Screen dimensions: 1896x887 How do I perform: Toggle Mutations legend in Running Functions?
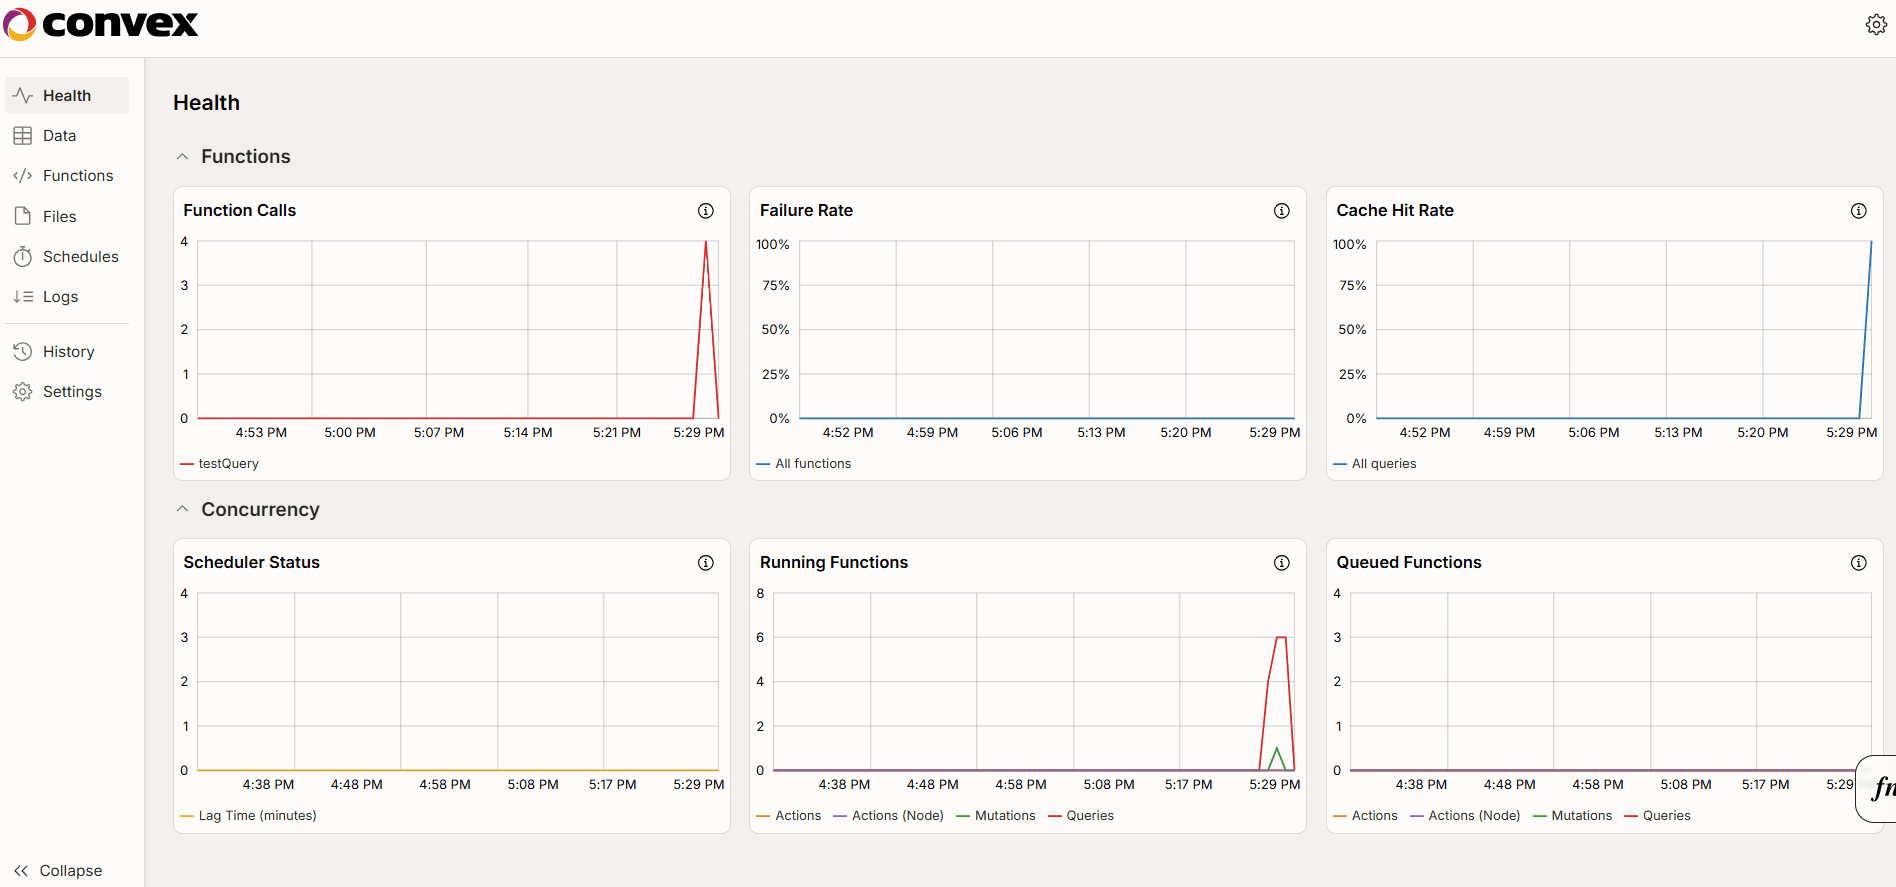[x=996, y=816]
